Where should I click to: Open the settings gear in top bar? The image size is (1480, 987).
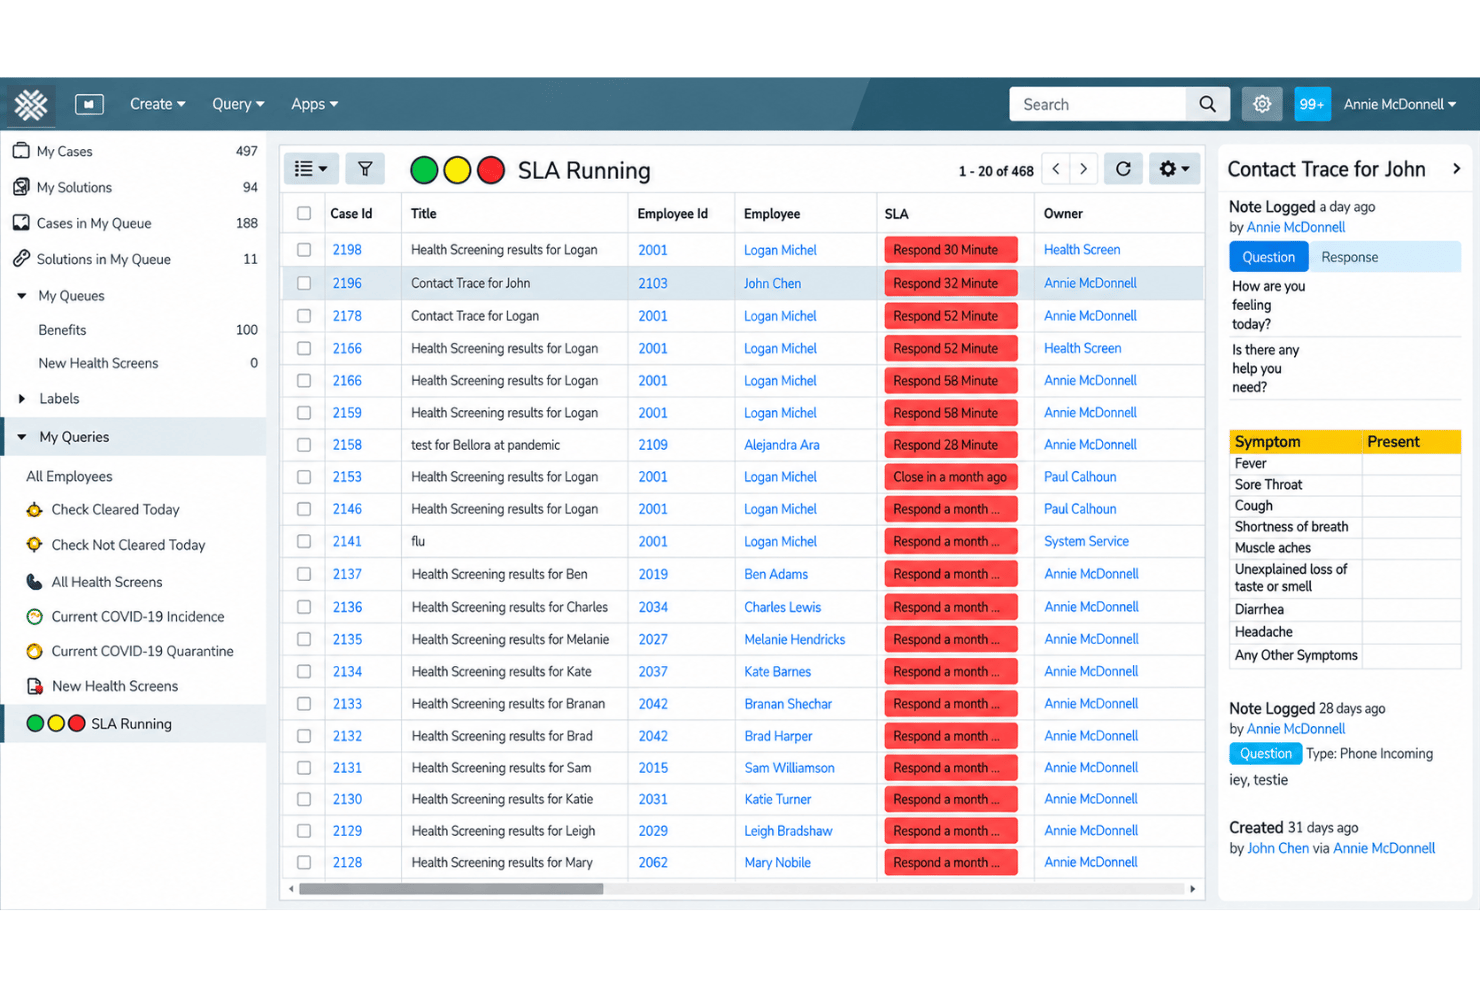pyautogui.click(x=1262, y=104)
